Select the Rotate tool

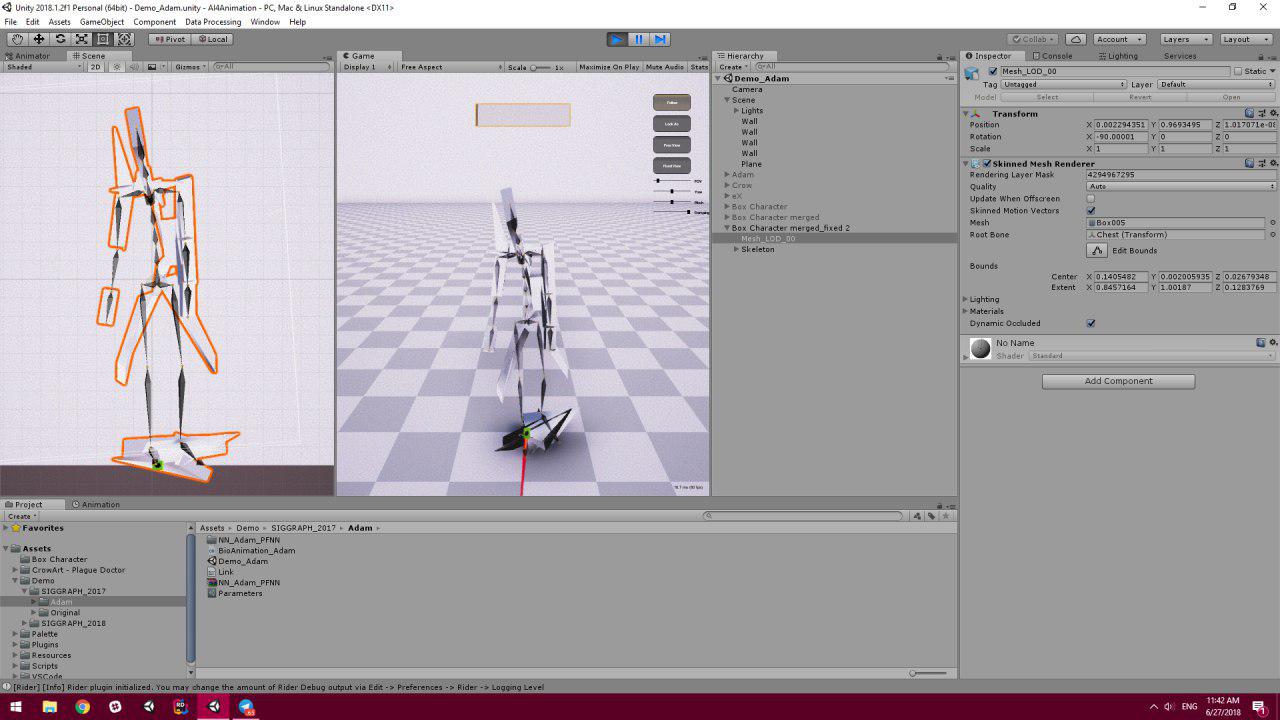click(x=60, y=39)
